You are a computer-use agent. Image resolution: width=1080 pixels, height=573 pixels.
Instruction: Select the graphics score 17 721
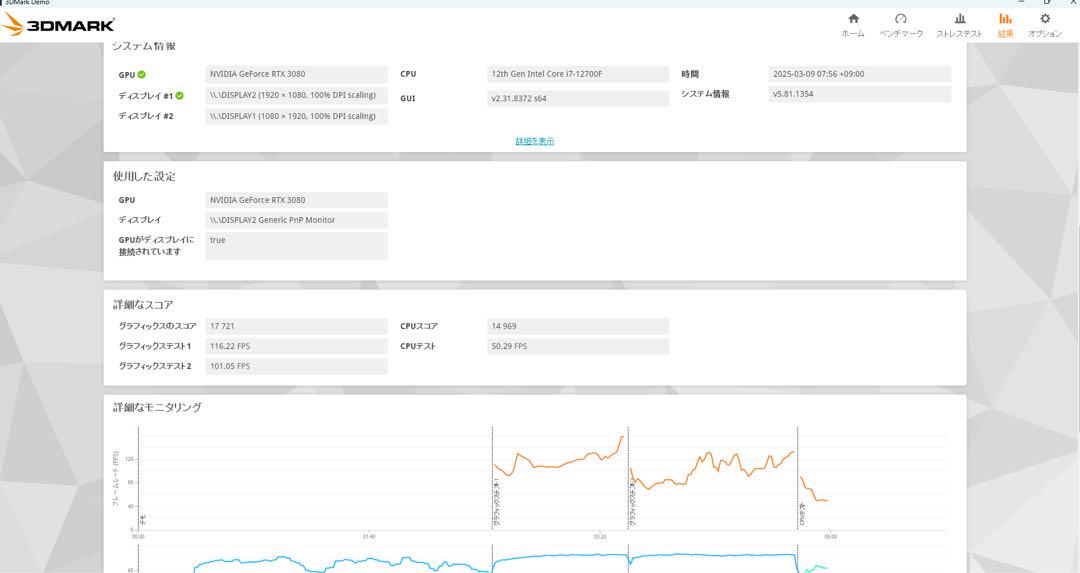click(297, 326)
